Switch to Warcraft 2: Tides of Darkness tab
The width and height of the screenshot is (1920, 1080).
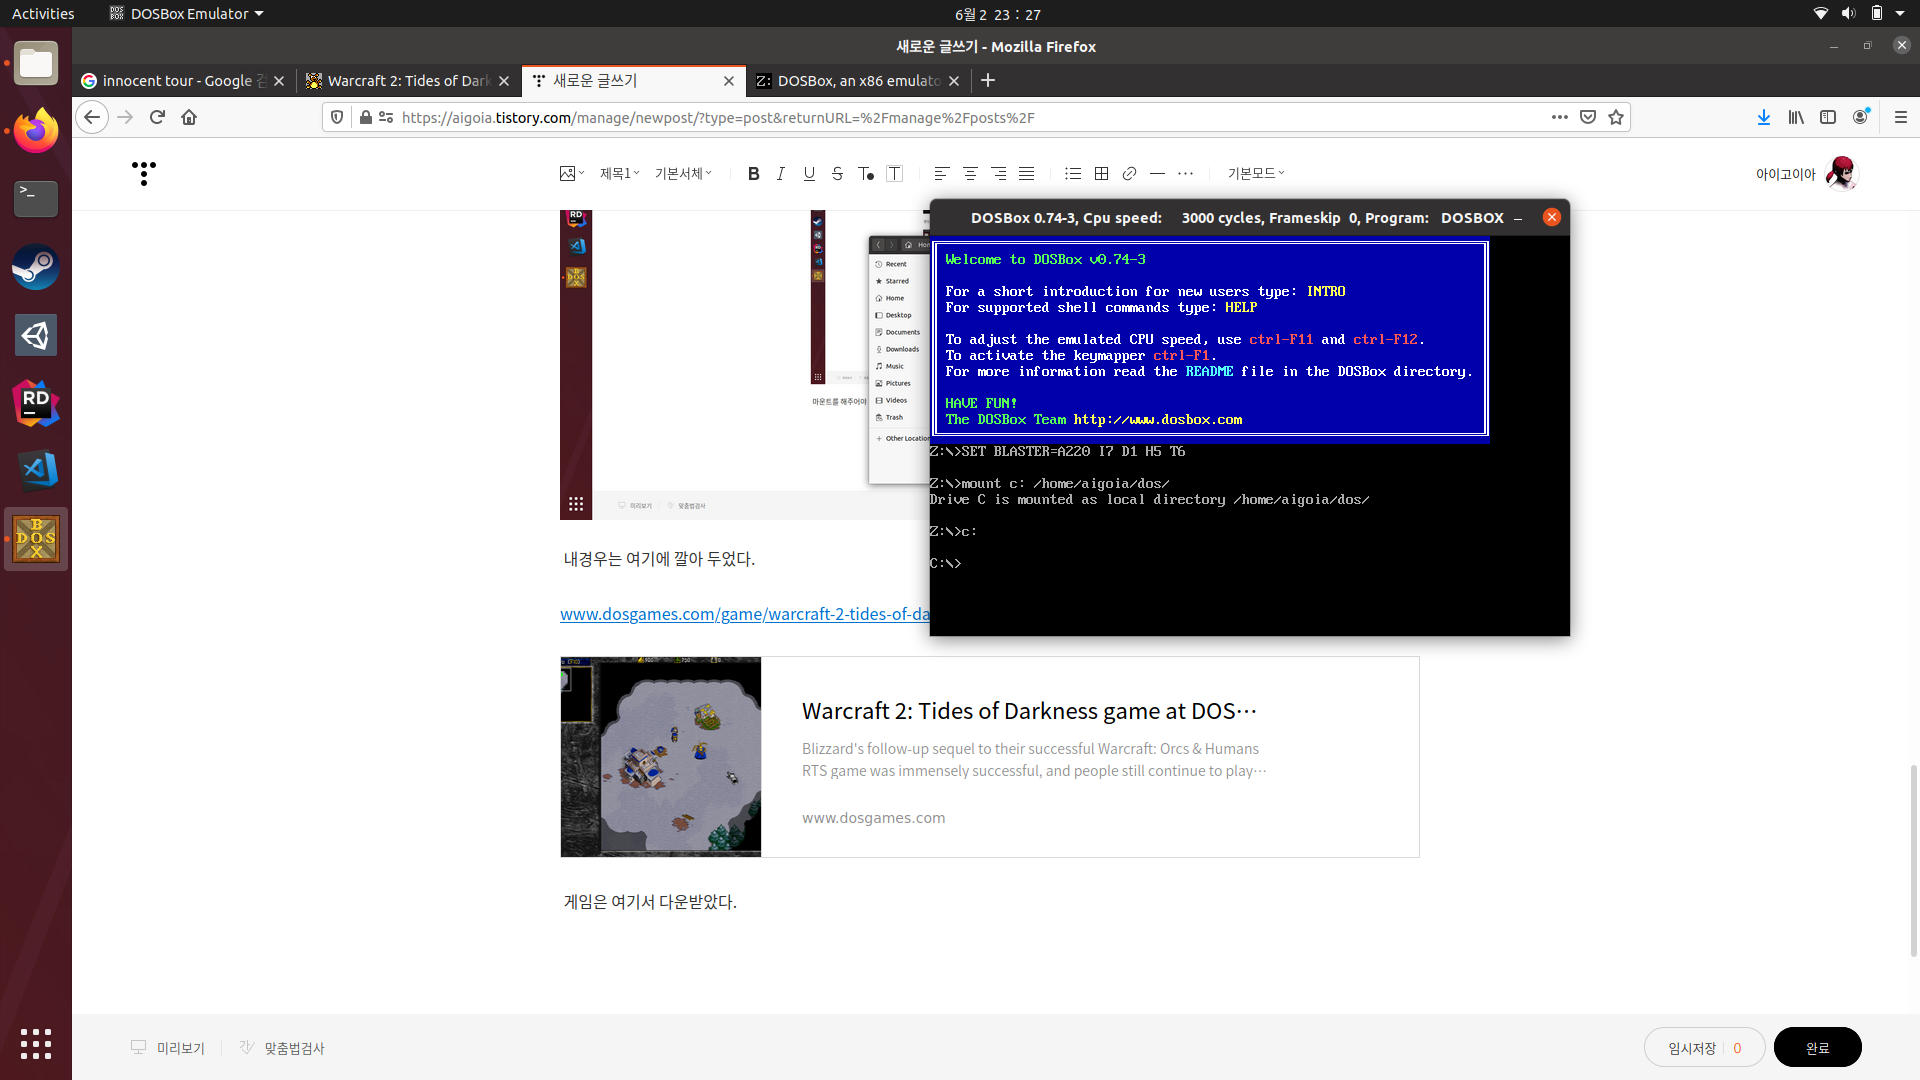[407, 81]
